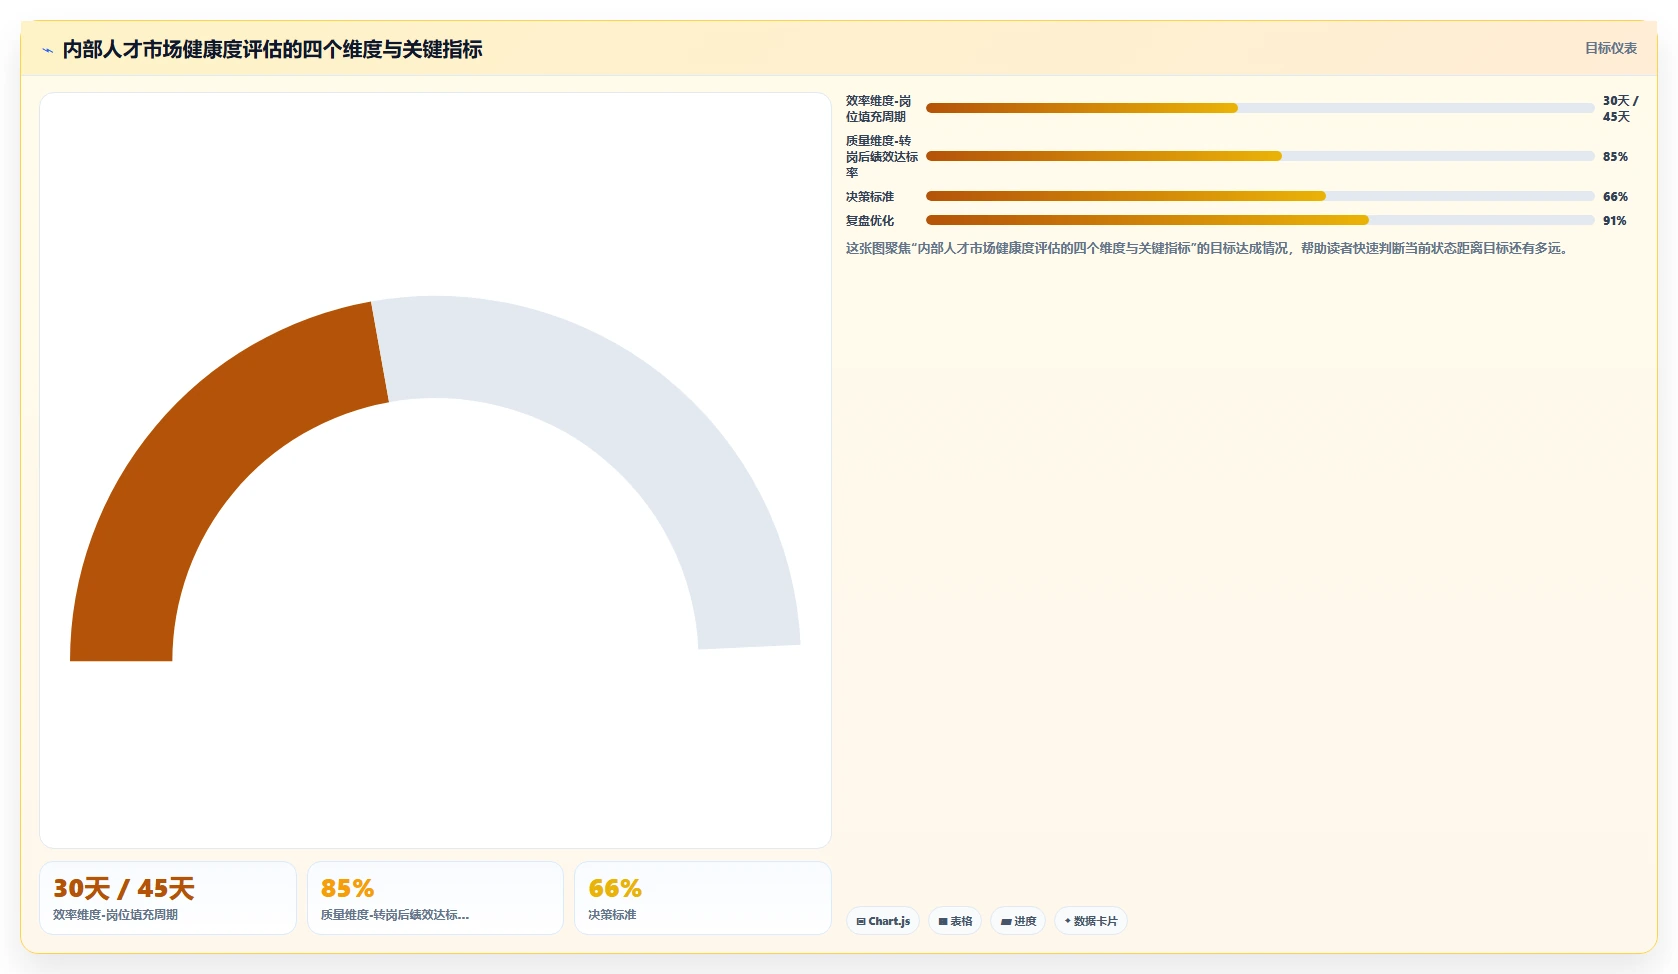Image resolution: width=1678 pixels, height=974 pixels.
Task: Click the 效率维度-岗位填充周期 label in the progress list
Action: [x=879, y=109]
